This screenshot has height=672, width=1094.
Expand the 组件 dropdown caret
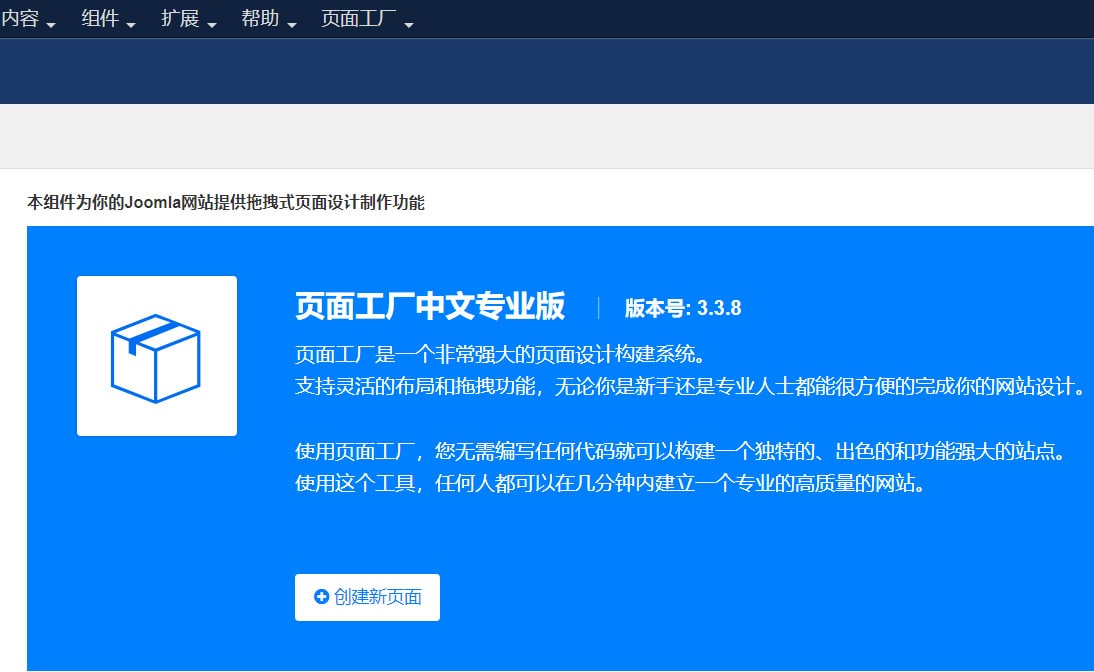(130, 25)
